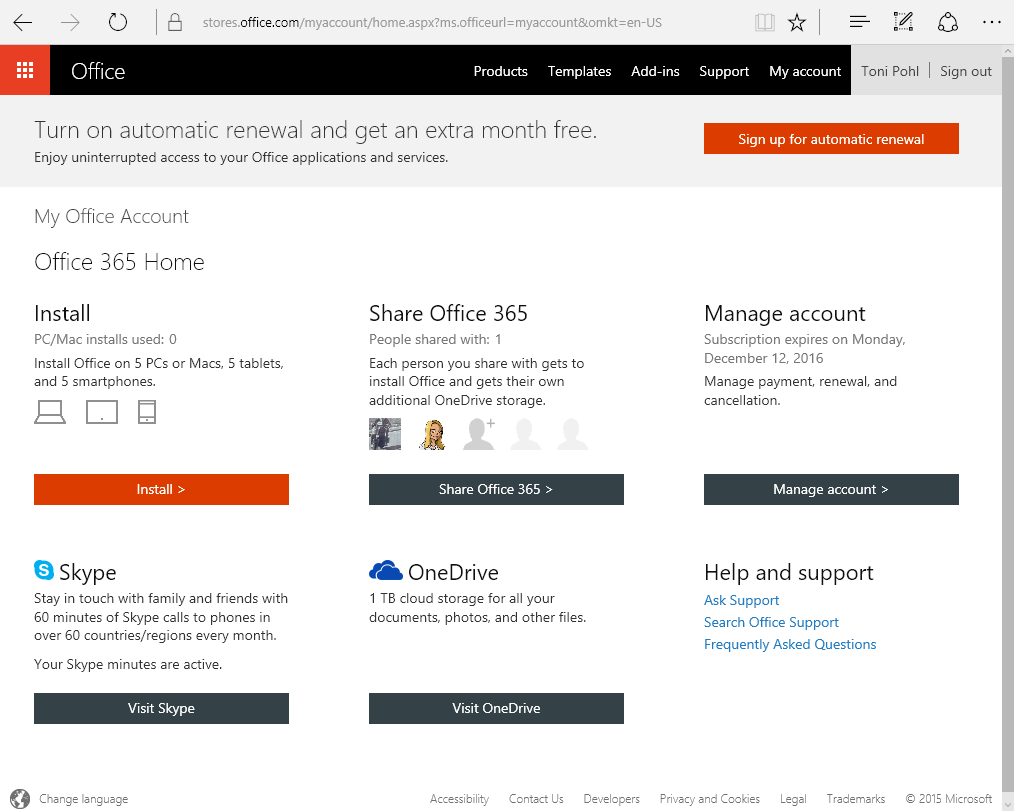This screenshot has width=1014, height=811.
Task: Open the Office app launcher grid
Action: (25, 71)
